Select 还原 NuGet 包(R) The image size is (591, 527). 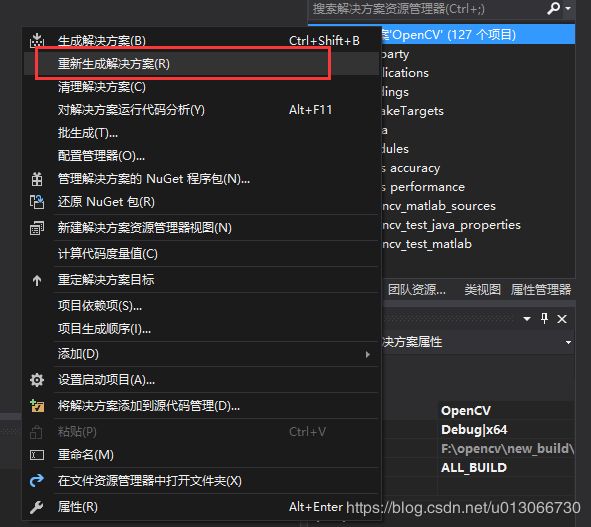pos(202,202)
